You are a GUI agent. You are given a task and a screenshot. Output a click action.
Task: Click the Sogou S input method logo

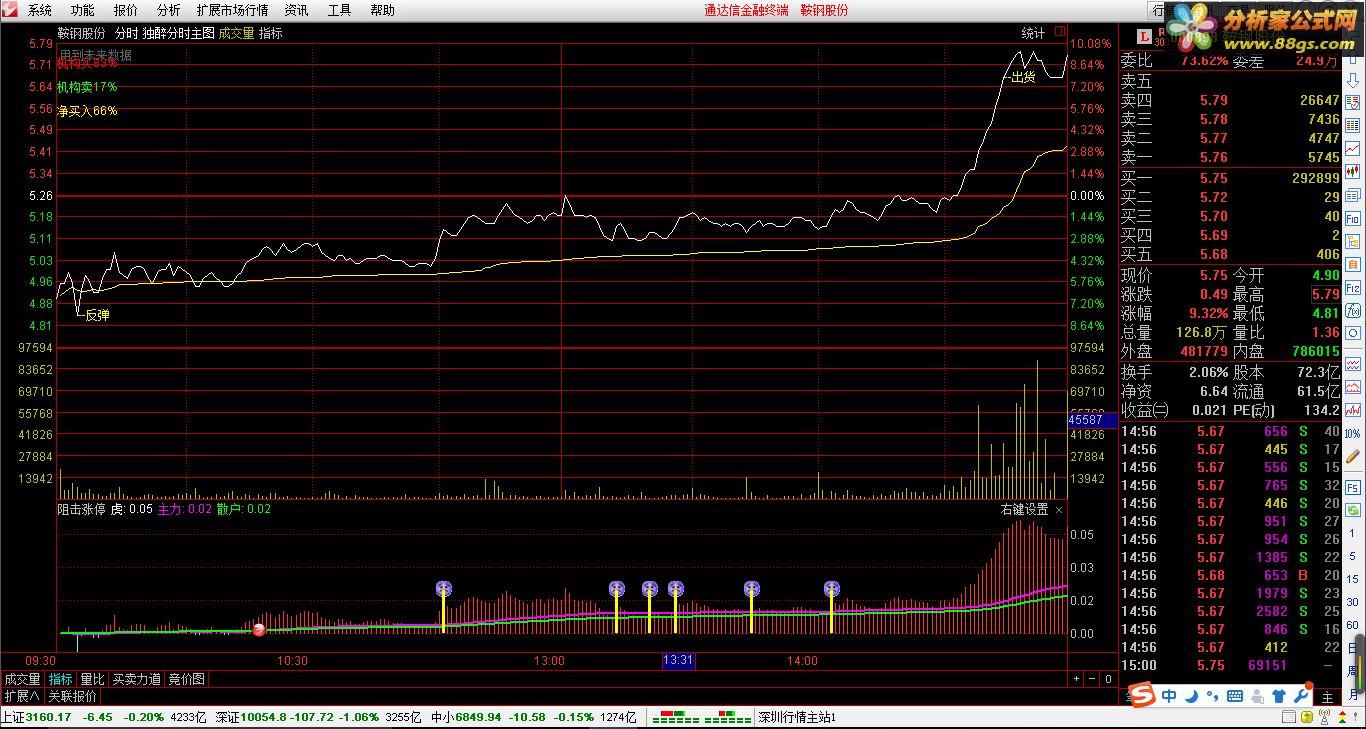(1144, 695)
